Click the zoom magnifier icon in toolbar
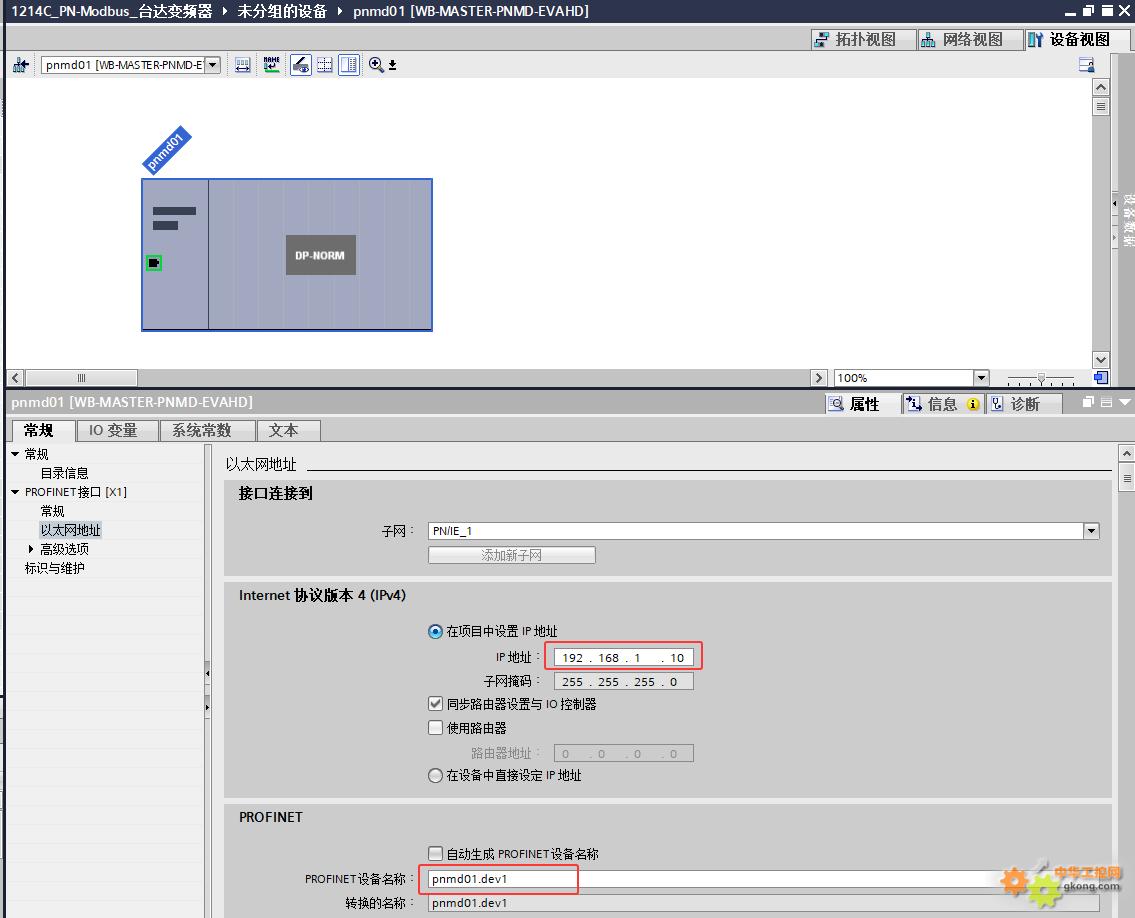1135x918 pixels. pos(377,65)
